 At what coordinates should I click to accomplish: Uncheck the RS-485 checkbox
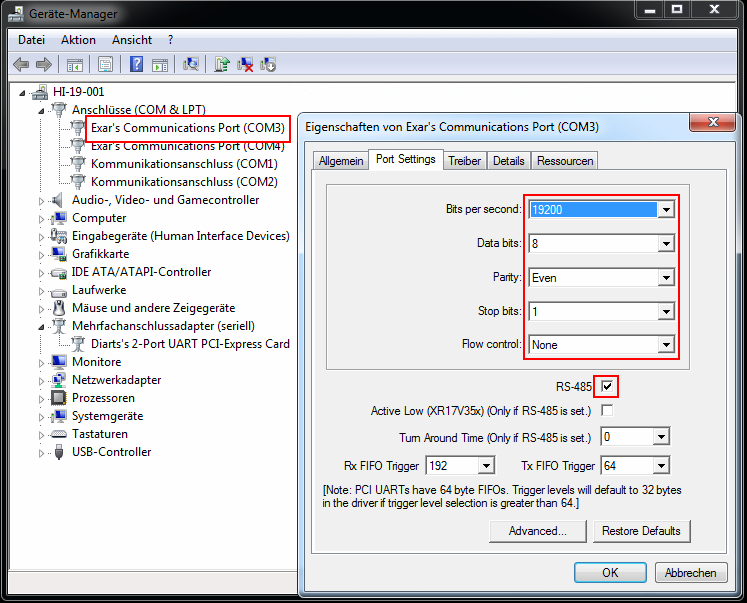pyautogui.click(x=606, y=386)
